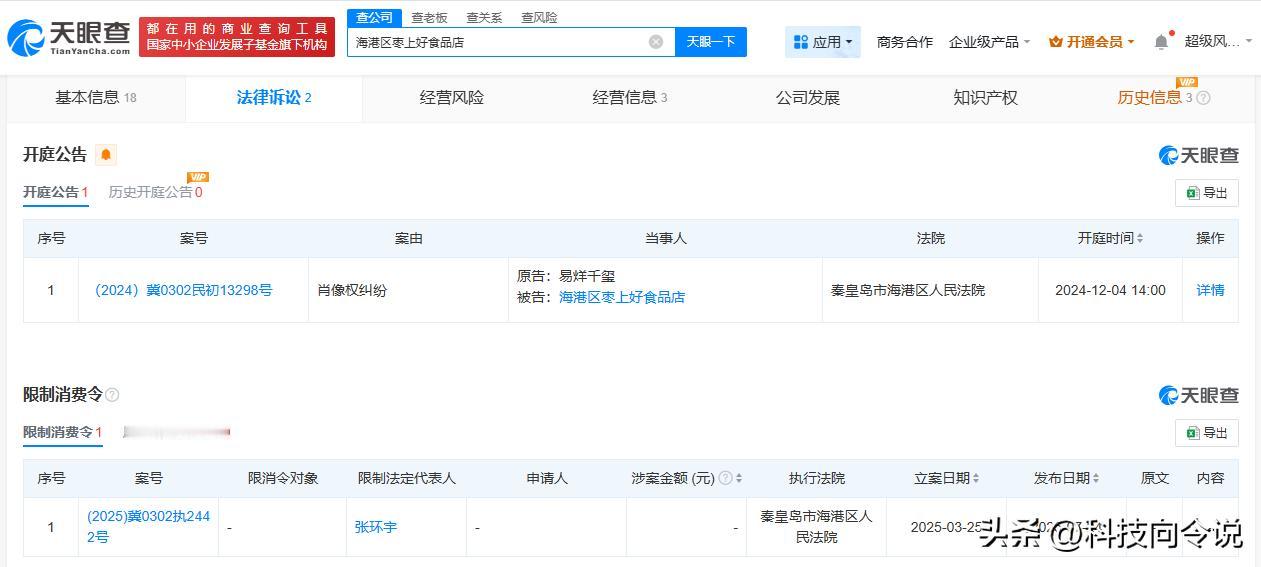
Task: Expand the 超级风 user account menu
Action: 1218,42
